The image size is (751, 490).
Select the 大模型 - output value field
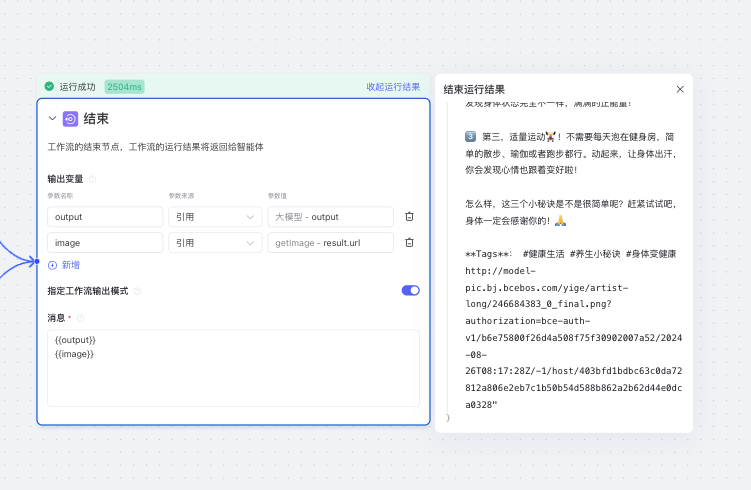coord(331,217)
